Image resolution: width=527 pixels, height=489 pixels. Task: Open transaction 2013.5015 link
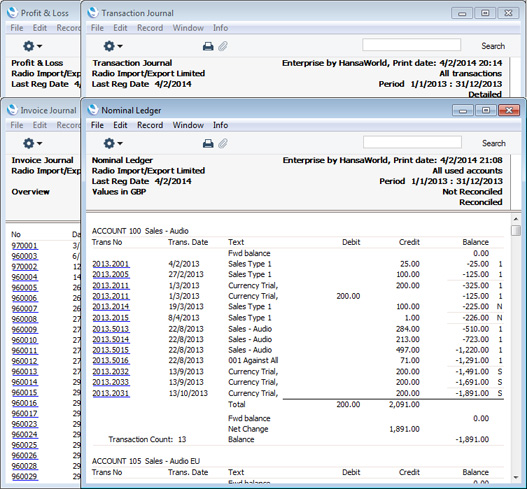point(111,350)
